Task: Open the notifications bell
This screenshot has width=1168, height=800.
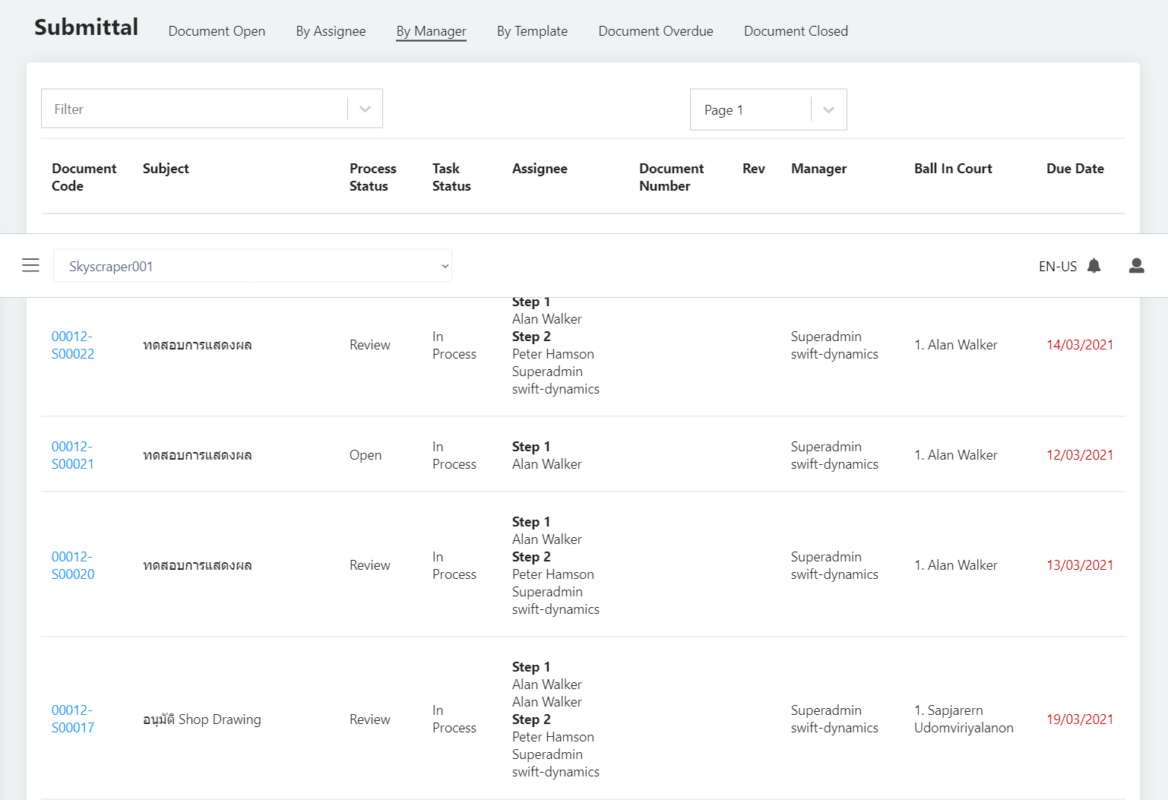Action: pos(1093,265)
